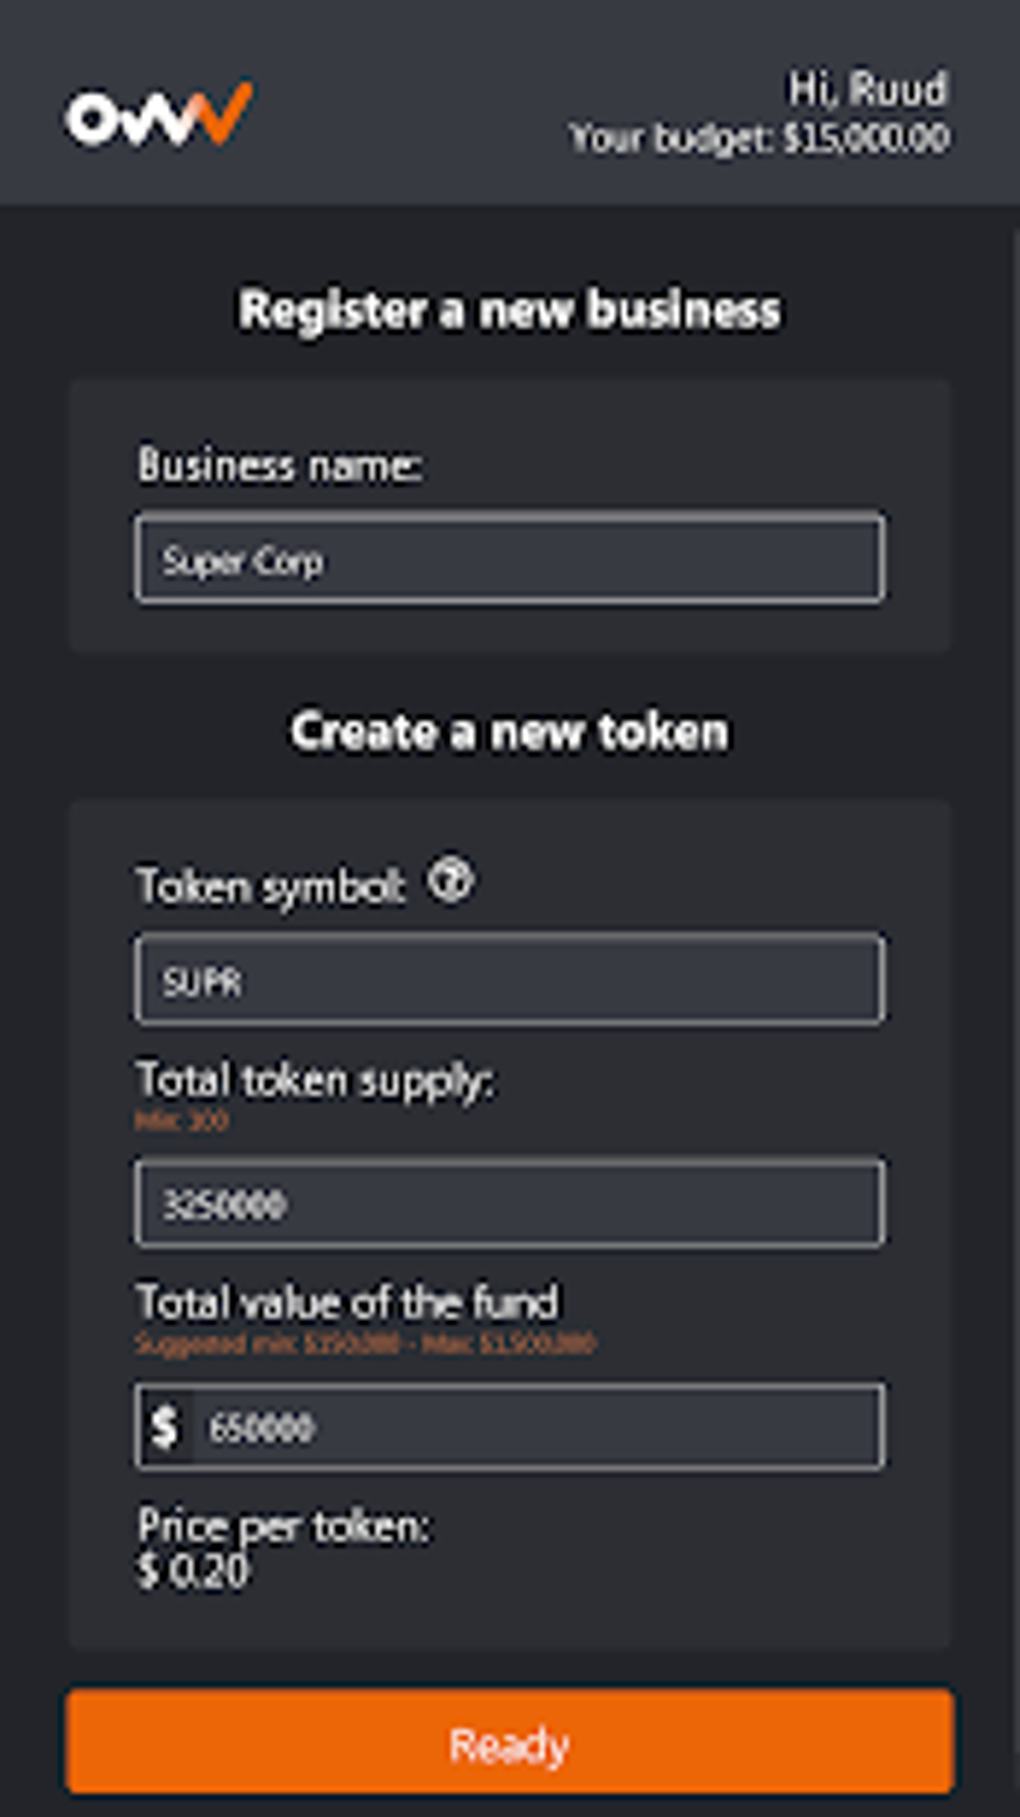Click the "Your budget: $15,000.00" text
The width and height of the screenshot is (1020, 1817).
[759, 138]
